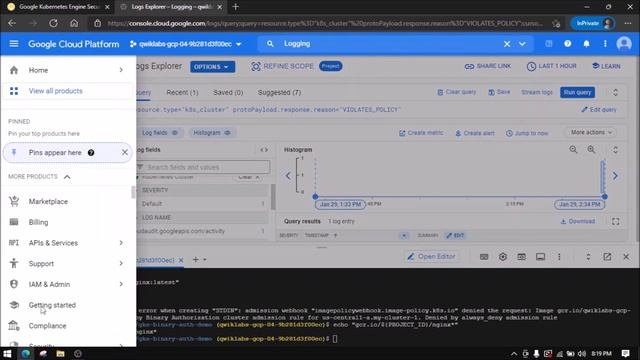Click the help icon beside Pins appear here
Viewport: 640px width, 360px height.
pos(91,153)
